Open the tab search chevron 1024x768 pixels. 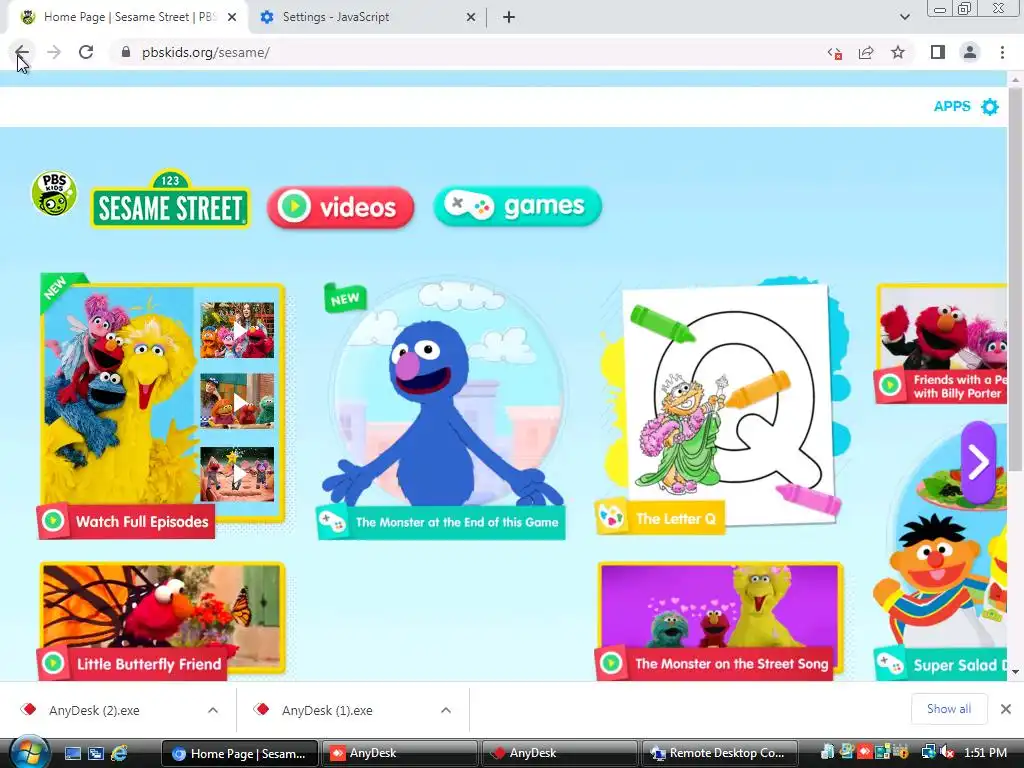click(x=904, y=17)
